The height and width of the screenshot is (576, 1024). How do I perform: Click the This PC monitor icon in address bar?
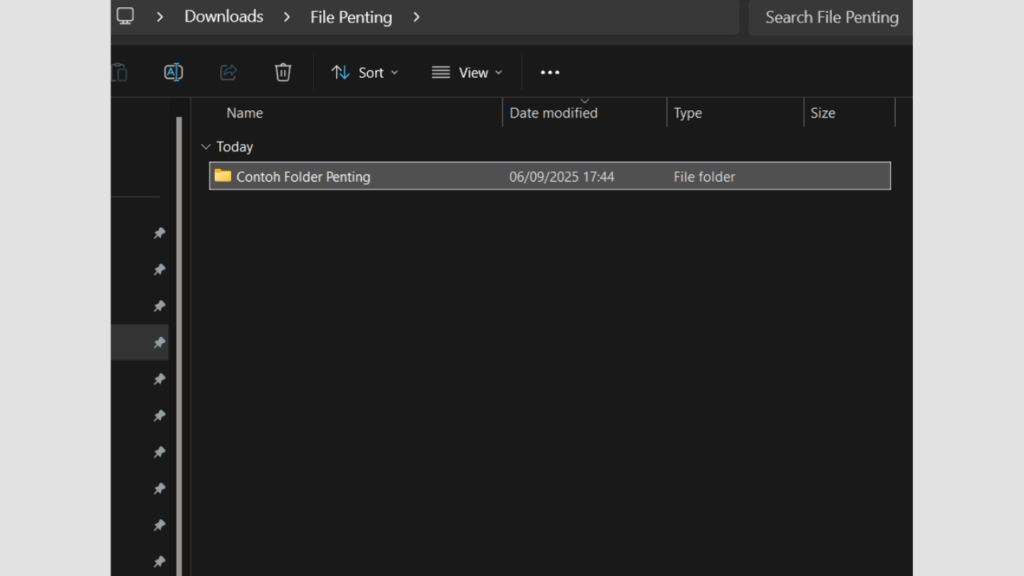(x=125, y=16)
